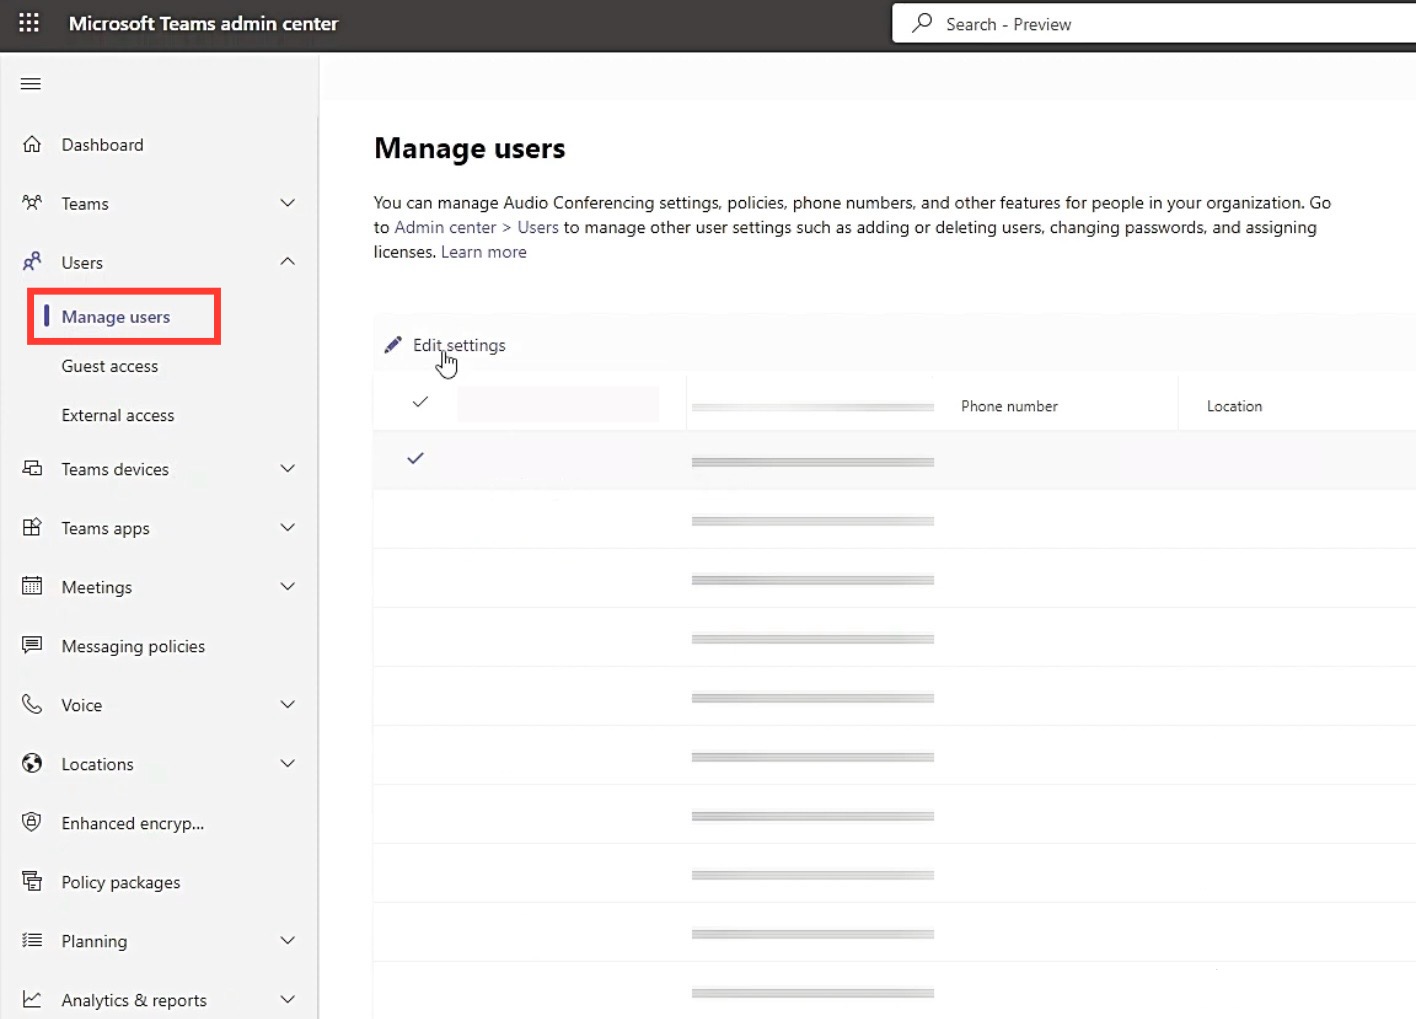Expand the Analytics & reports chevron

tap(288, 999)
